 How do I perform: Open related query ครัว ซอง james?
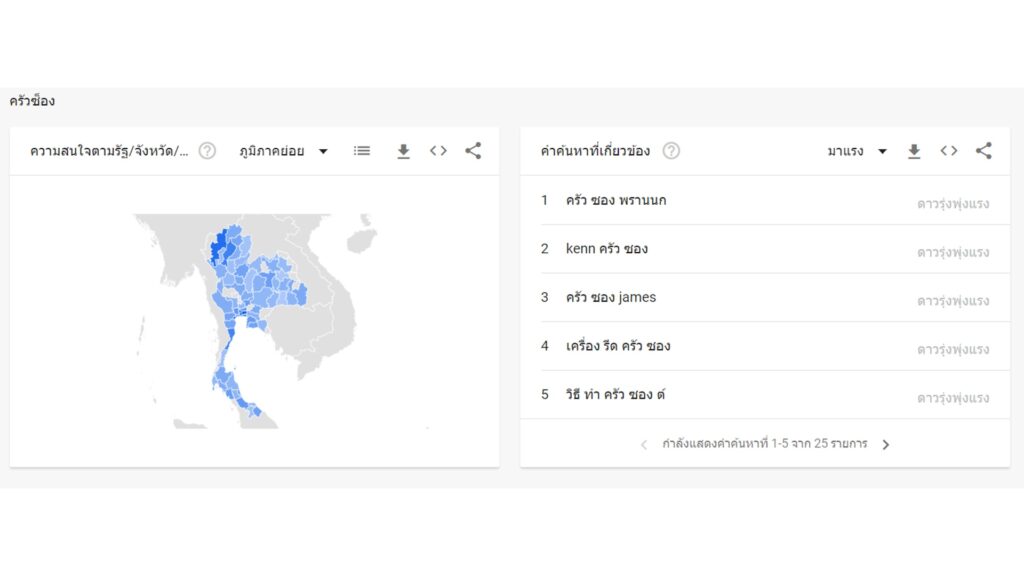point(610,297)
